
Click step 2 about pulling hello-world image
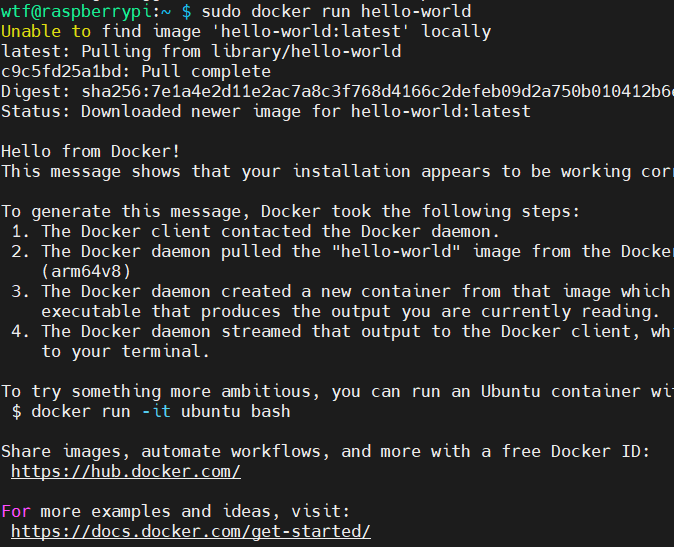point(343,251)
